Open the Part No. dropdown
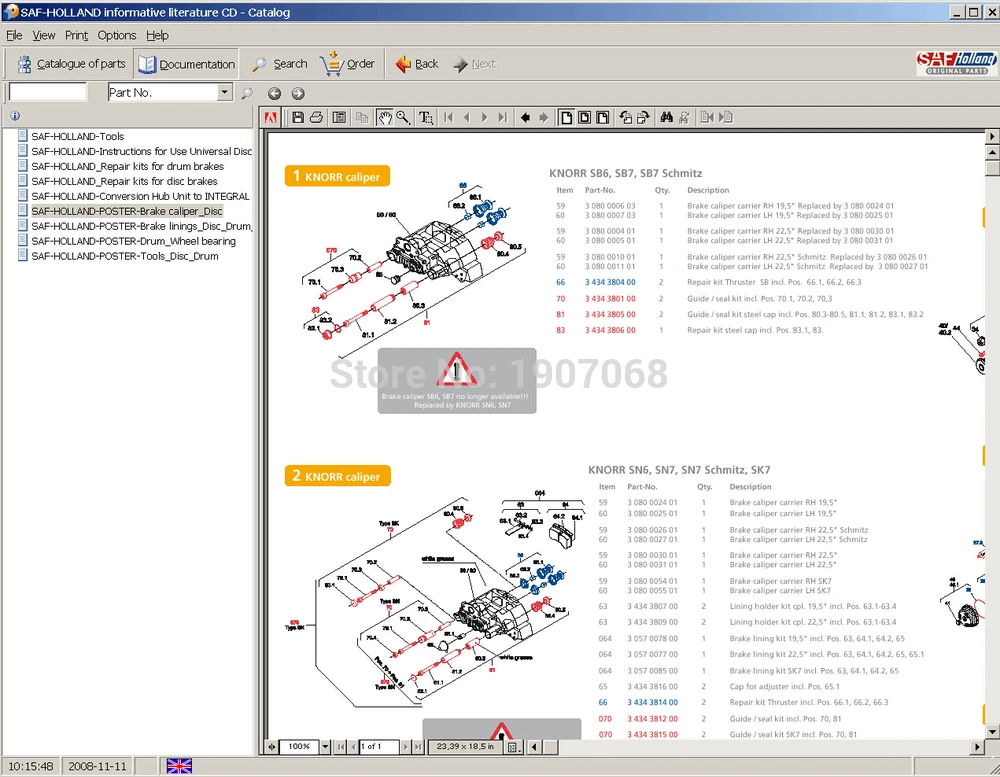Viewport: 1000px width, 777px height. click(x=224, y=92)
